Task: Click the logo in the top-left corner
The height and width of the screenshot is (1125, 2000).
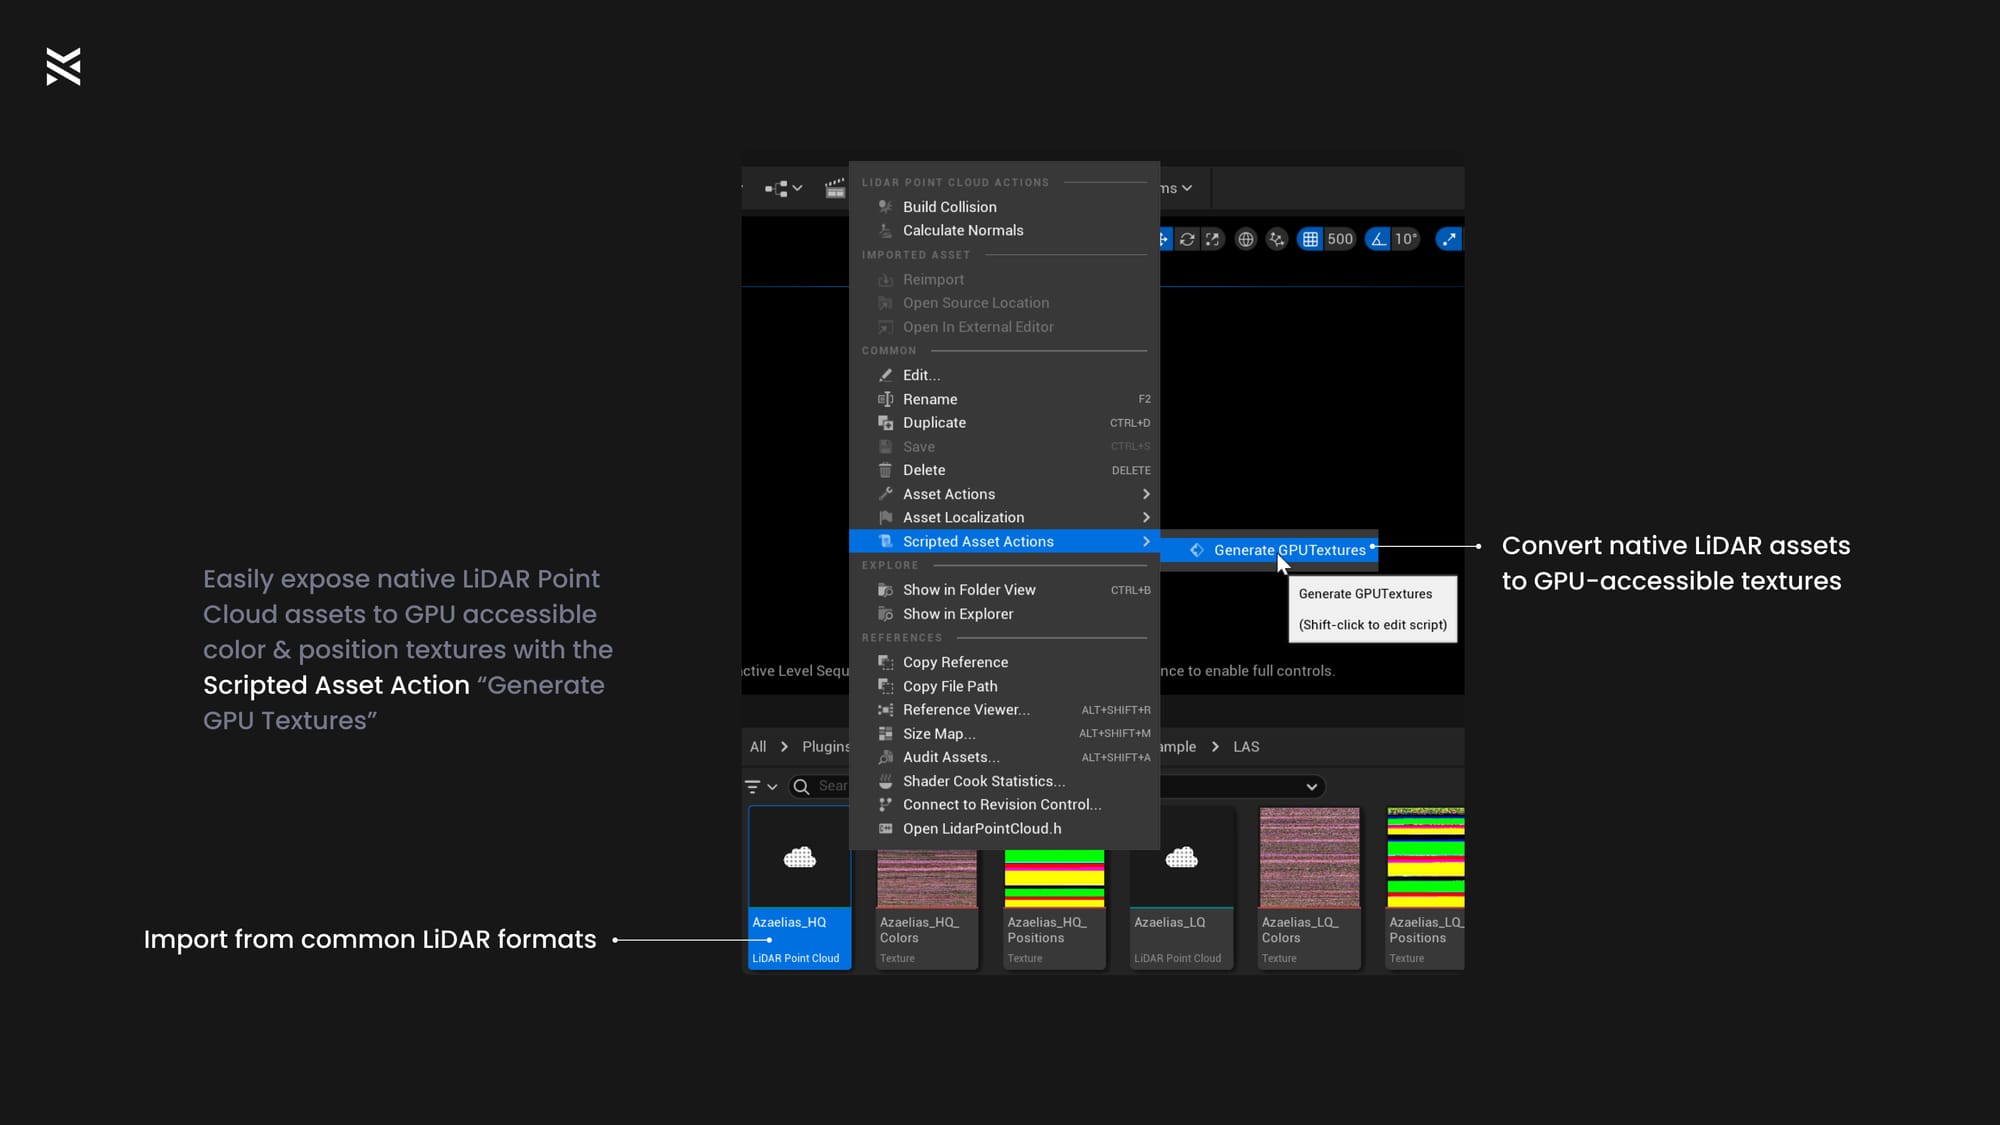Action: [63, 67]
